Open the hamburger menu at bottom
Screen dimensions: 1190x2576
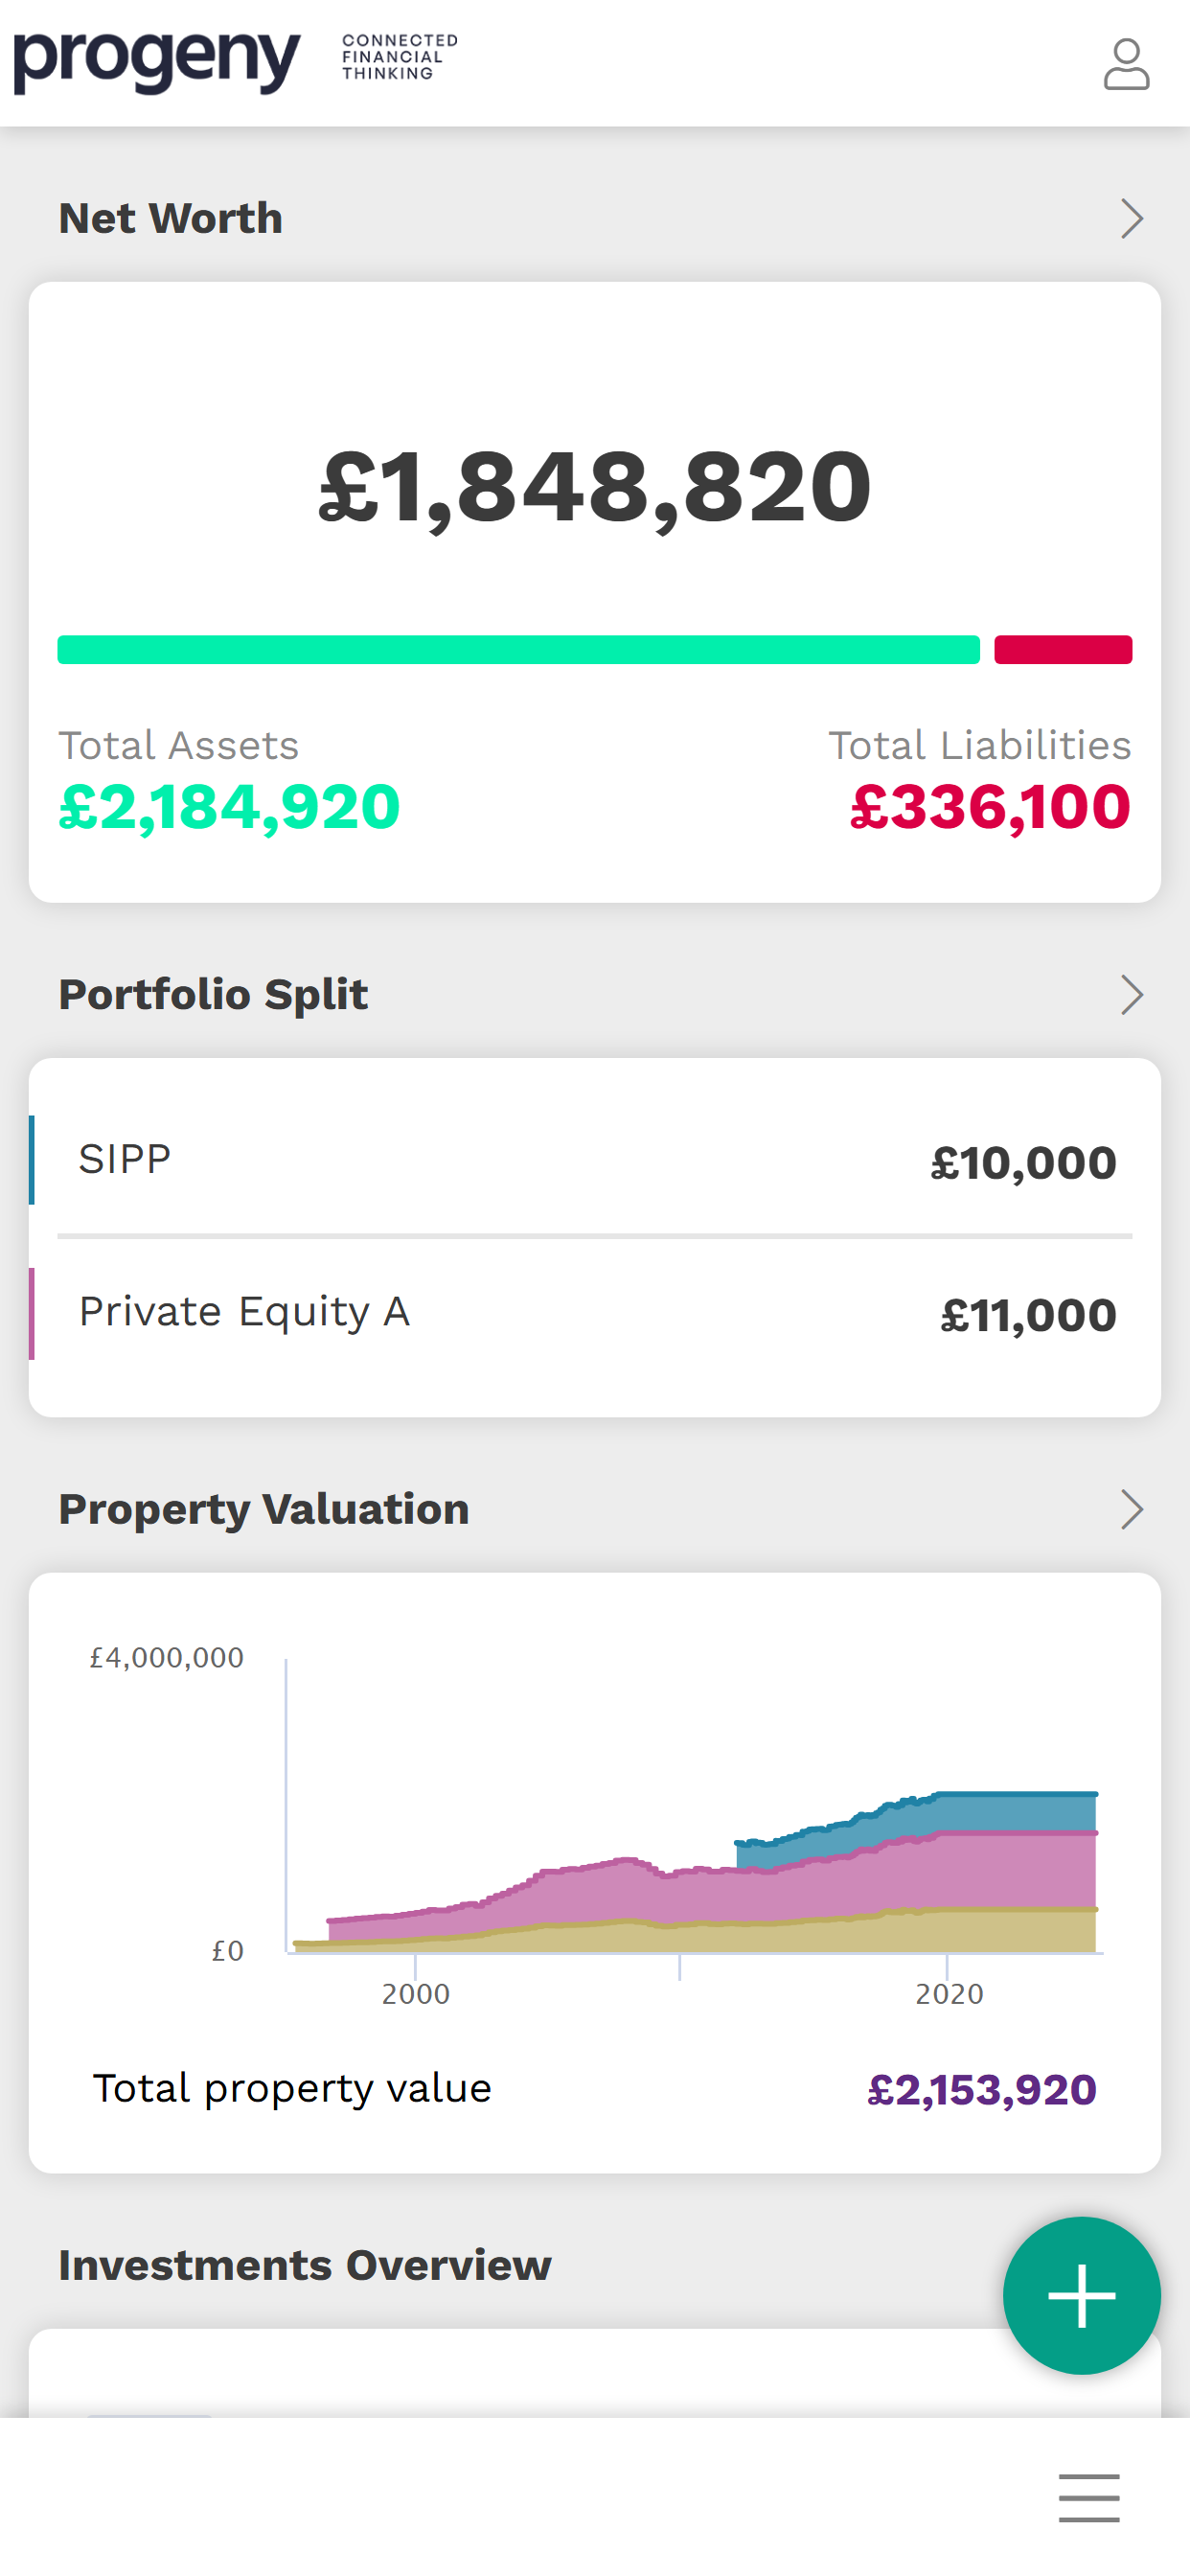pos(1089,2497)
